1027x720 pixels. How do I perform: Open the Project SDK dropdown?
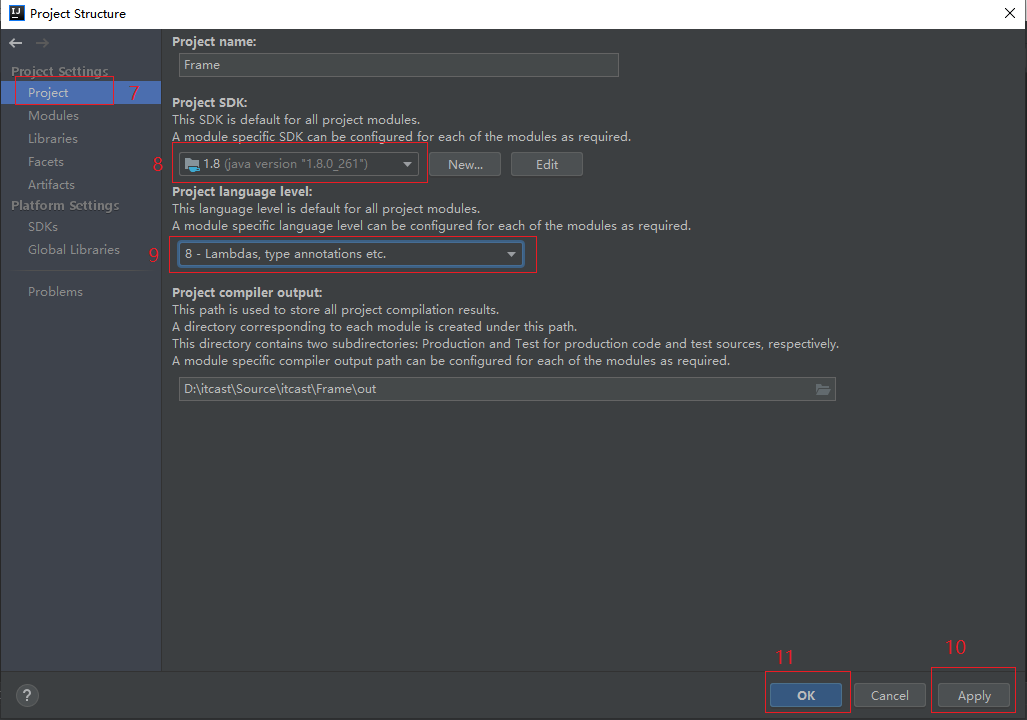pos(298,164)
